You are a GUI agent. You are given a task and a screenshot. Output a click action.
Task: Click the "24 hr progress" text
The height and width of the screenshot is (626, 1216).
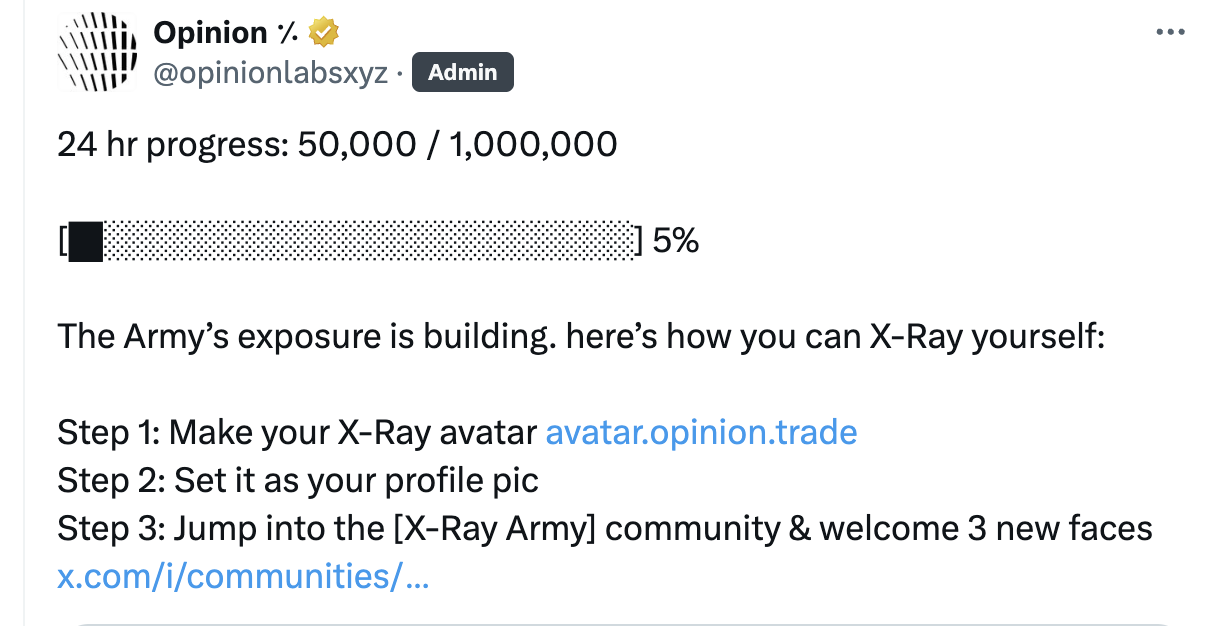170,145
